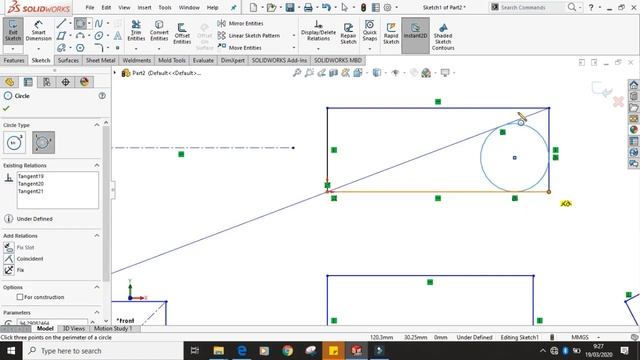Collapse the Parameters section
The width and height of the screenshot is (640, 360).
coord(97,312)
